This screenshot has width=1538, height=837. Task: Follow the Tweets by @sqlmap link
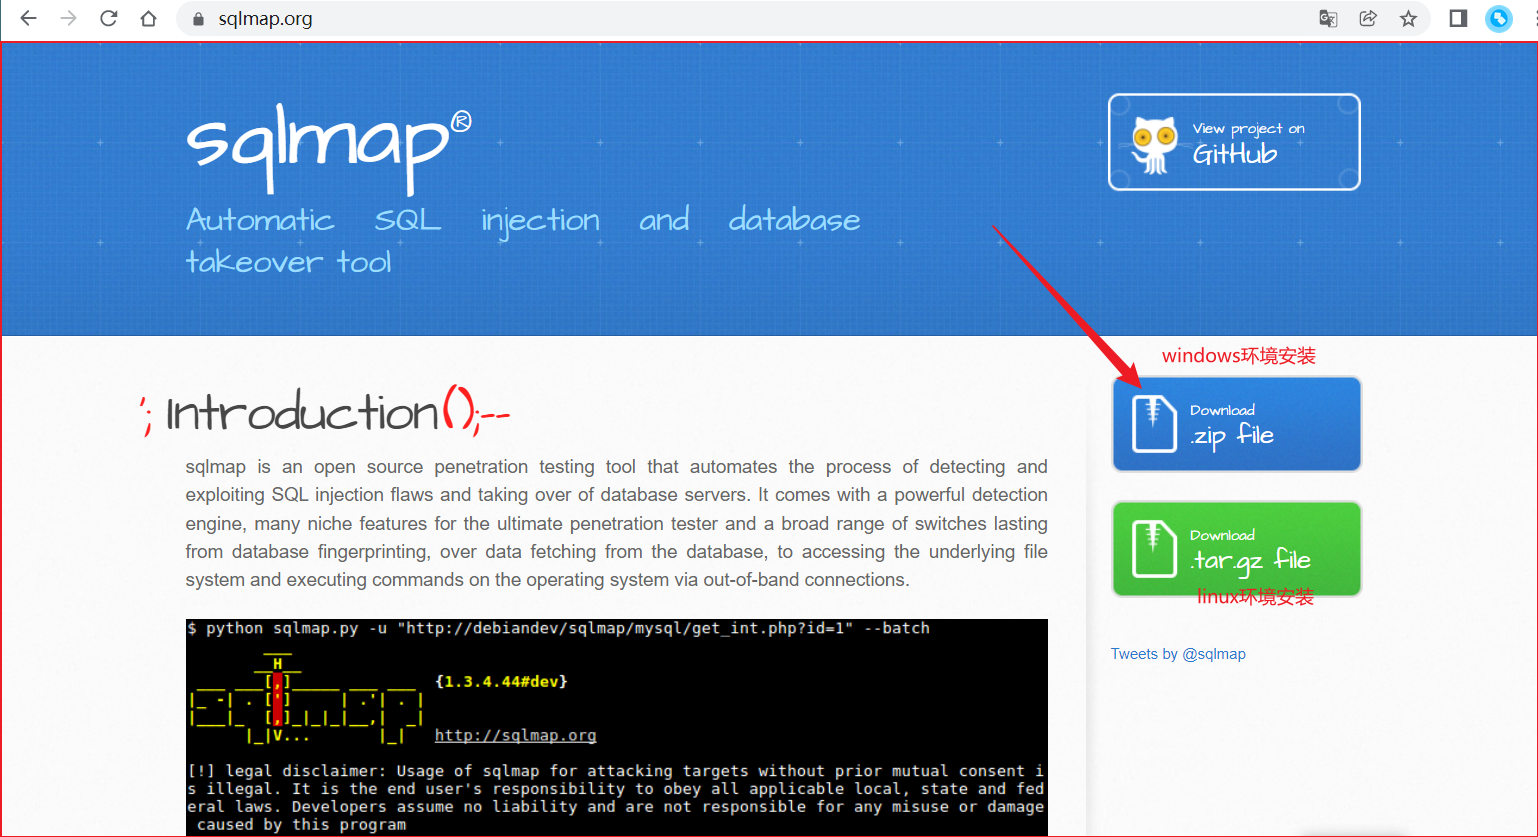click(1178, 653)
